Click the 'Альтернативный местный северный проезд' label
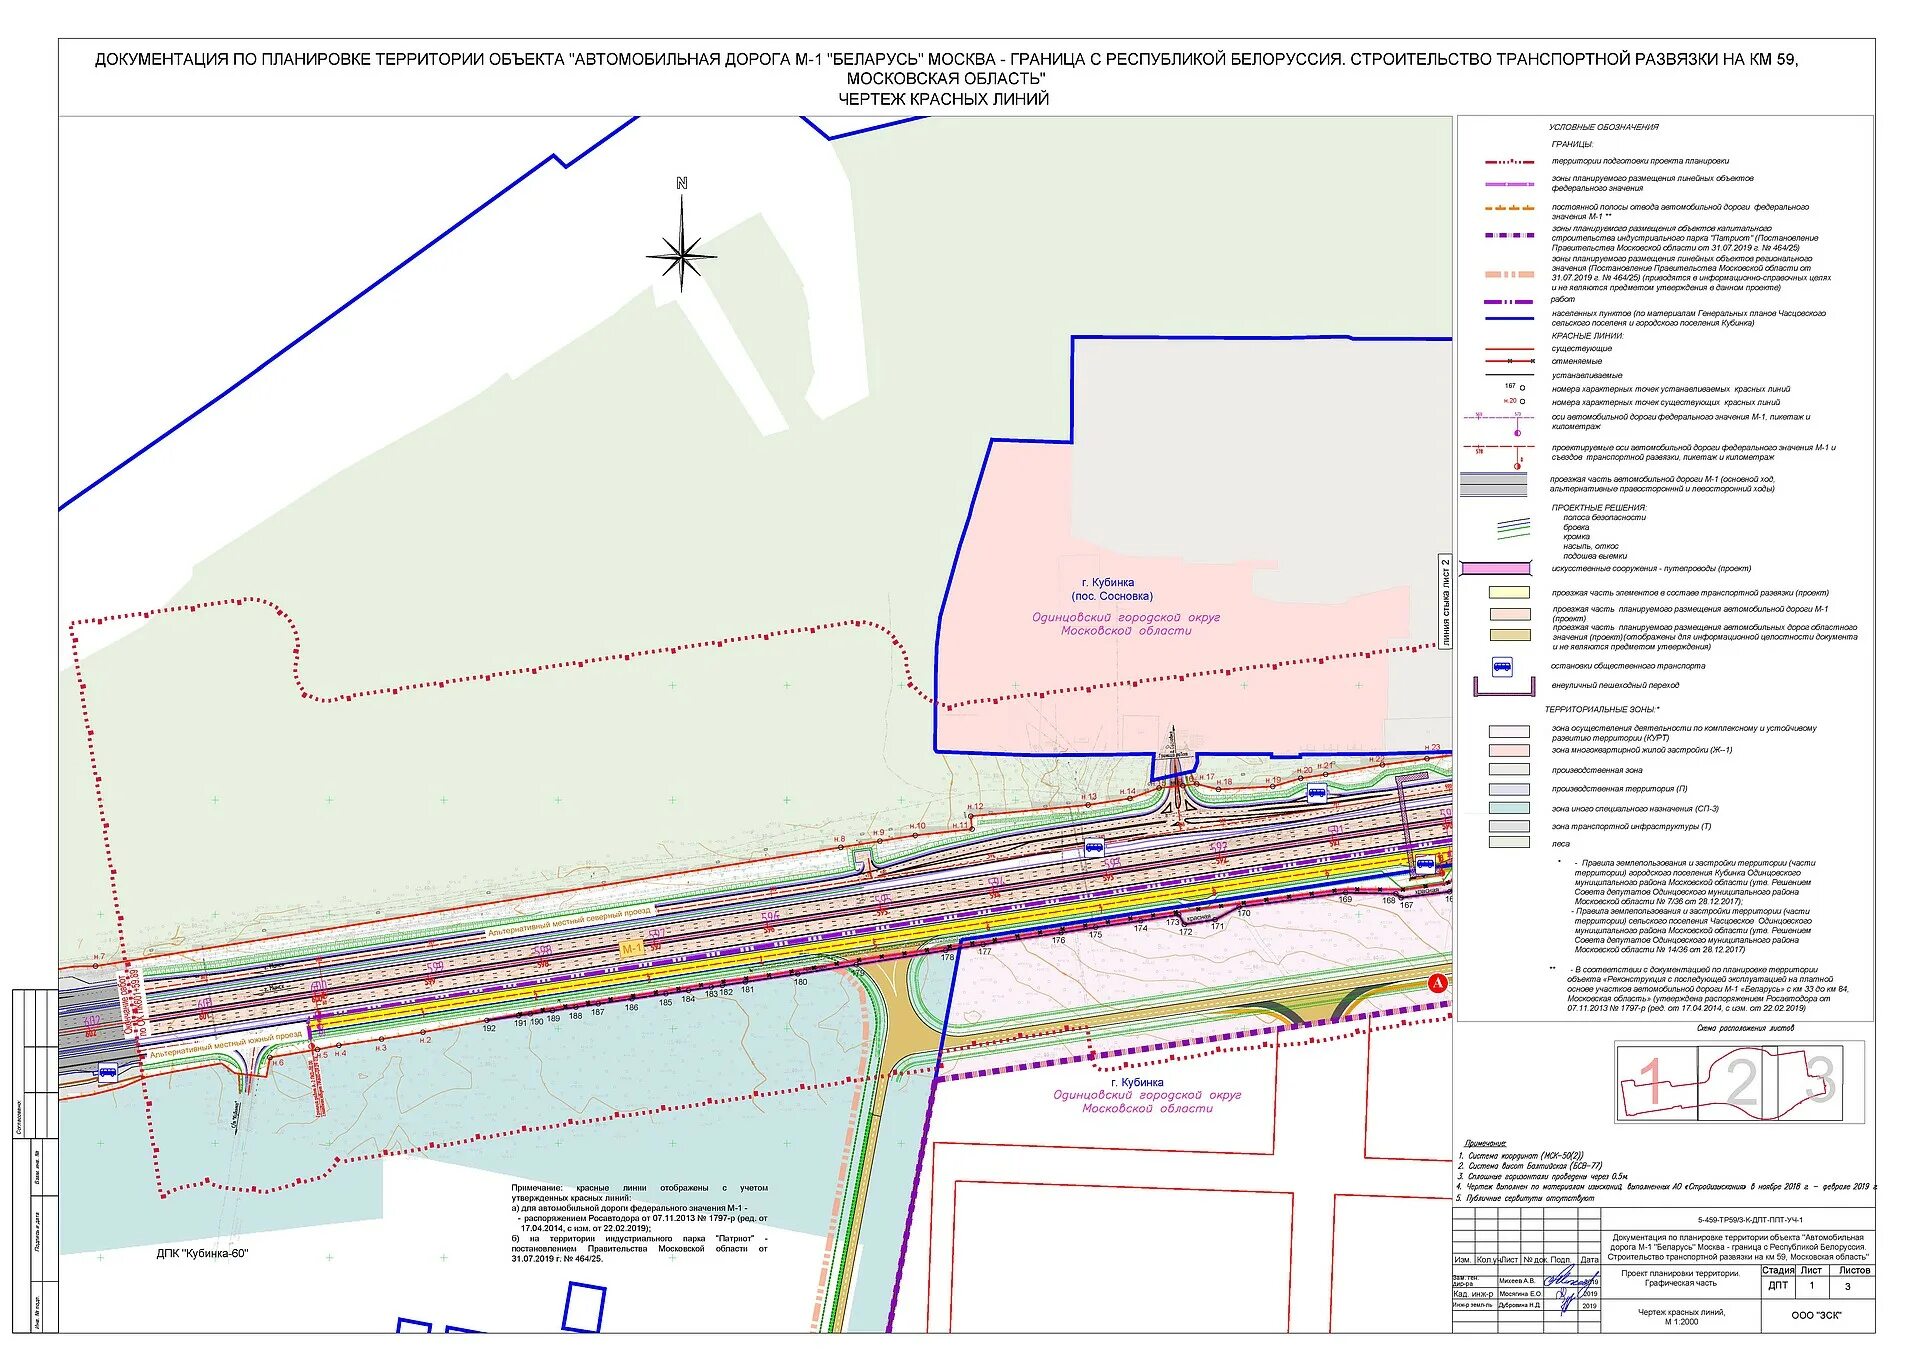The height and width of the screenshot is (1356, 1920). [x=569, y=923]
